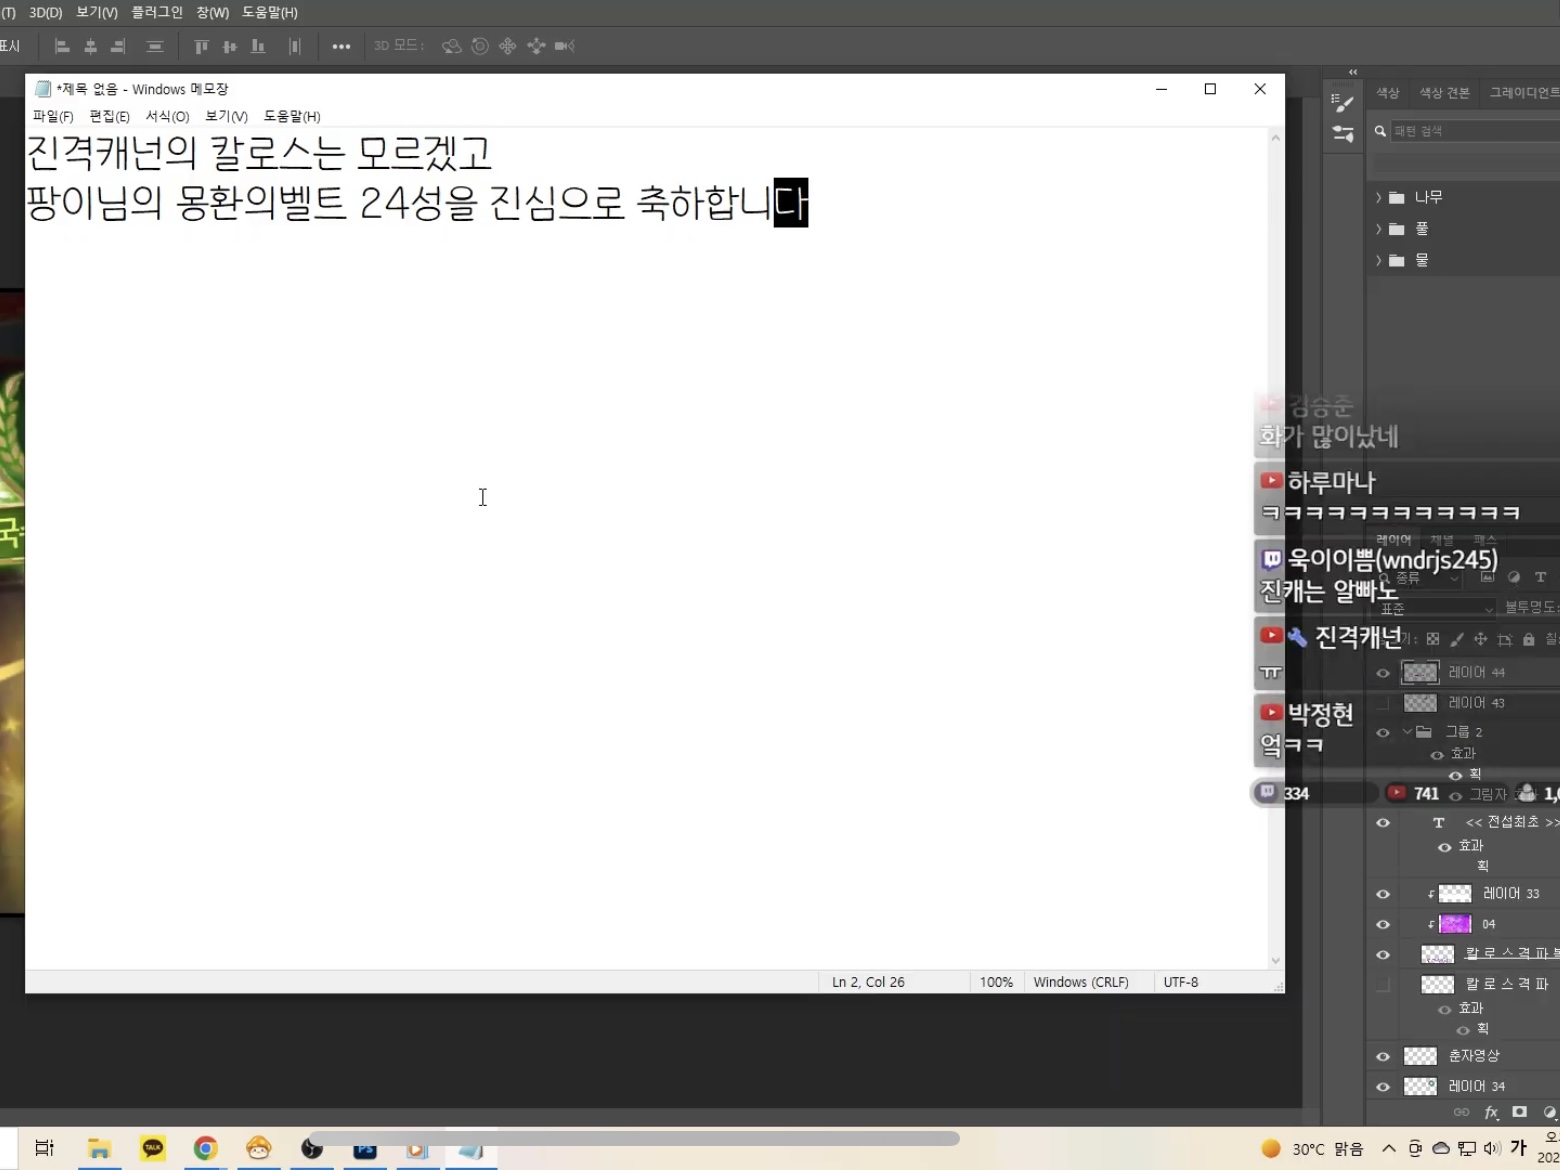
Task: Click the lock transparent pixels icon
Action: (x=1433, y=639)
